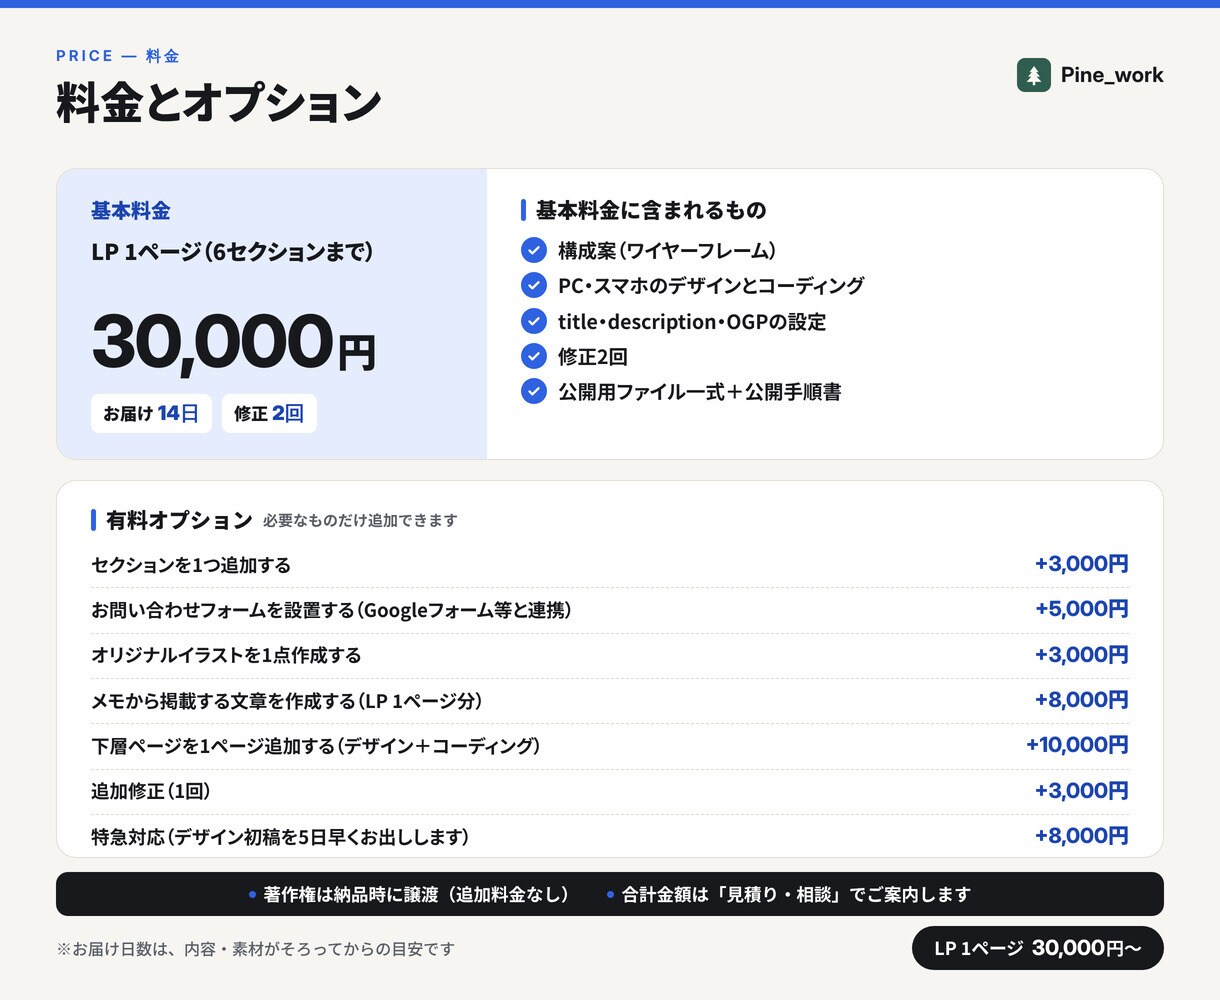Screen dimensions: 1220x1000
Task: Click +8,000円 price for 特急対応
Action: [x=1082, y=836]
